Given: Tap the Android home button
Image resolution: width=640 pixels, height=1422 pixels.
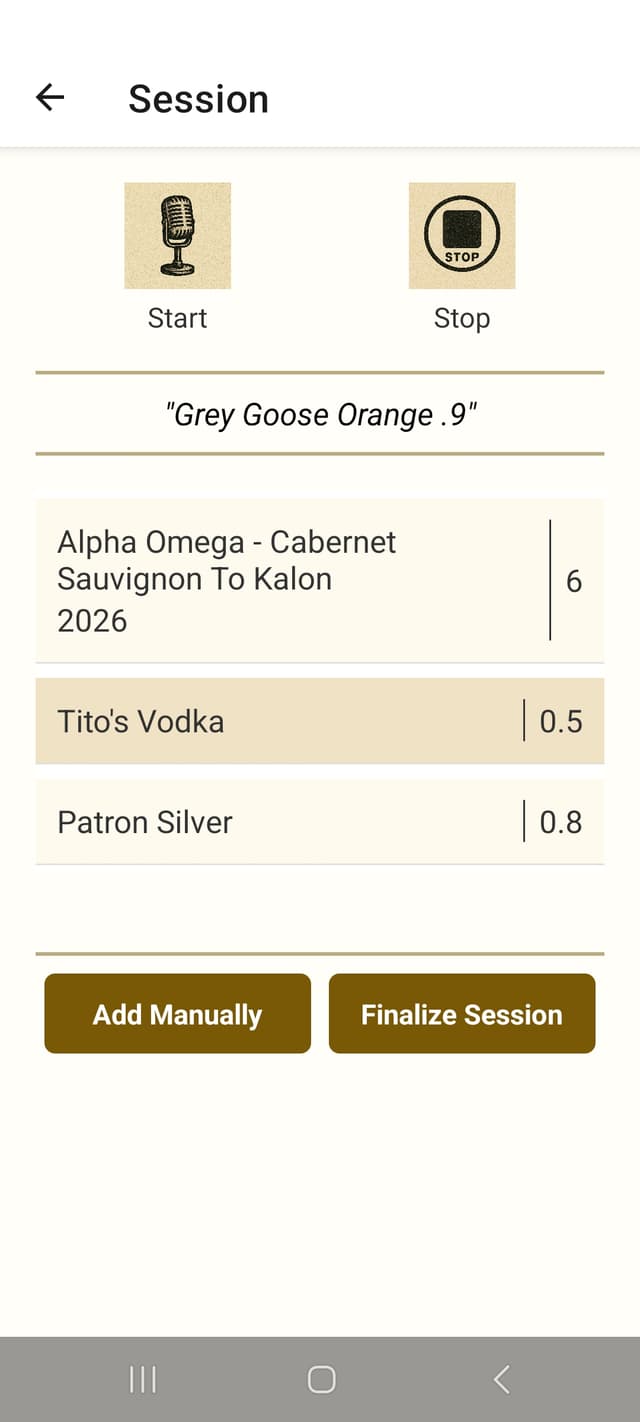Looking at the screenshot, I should point(321,1380).
